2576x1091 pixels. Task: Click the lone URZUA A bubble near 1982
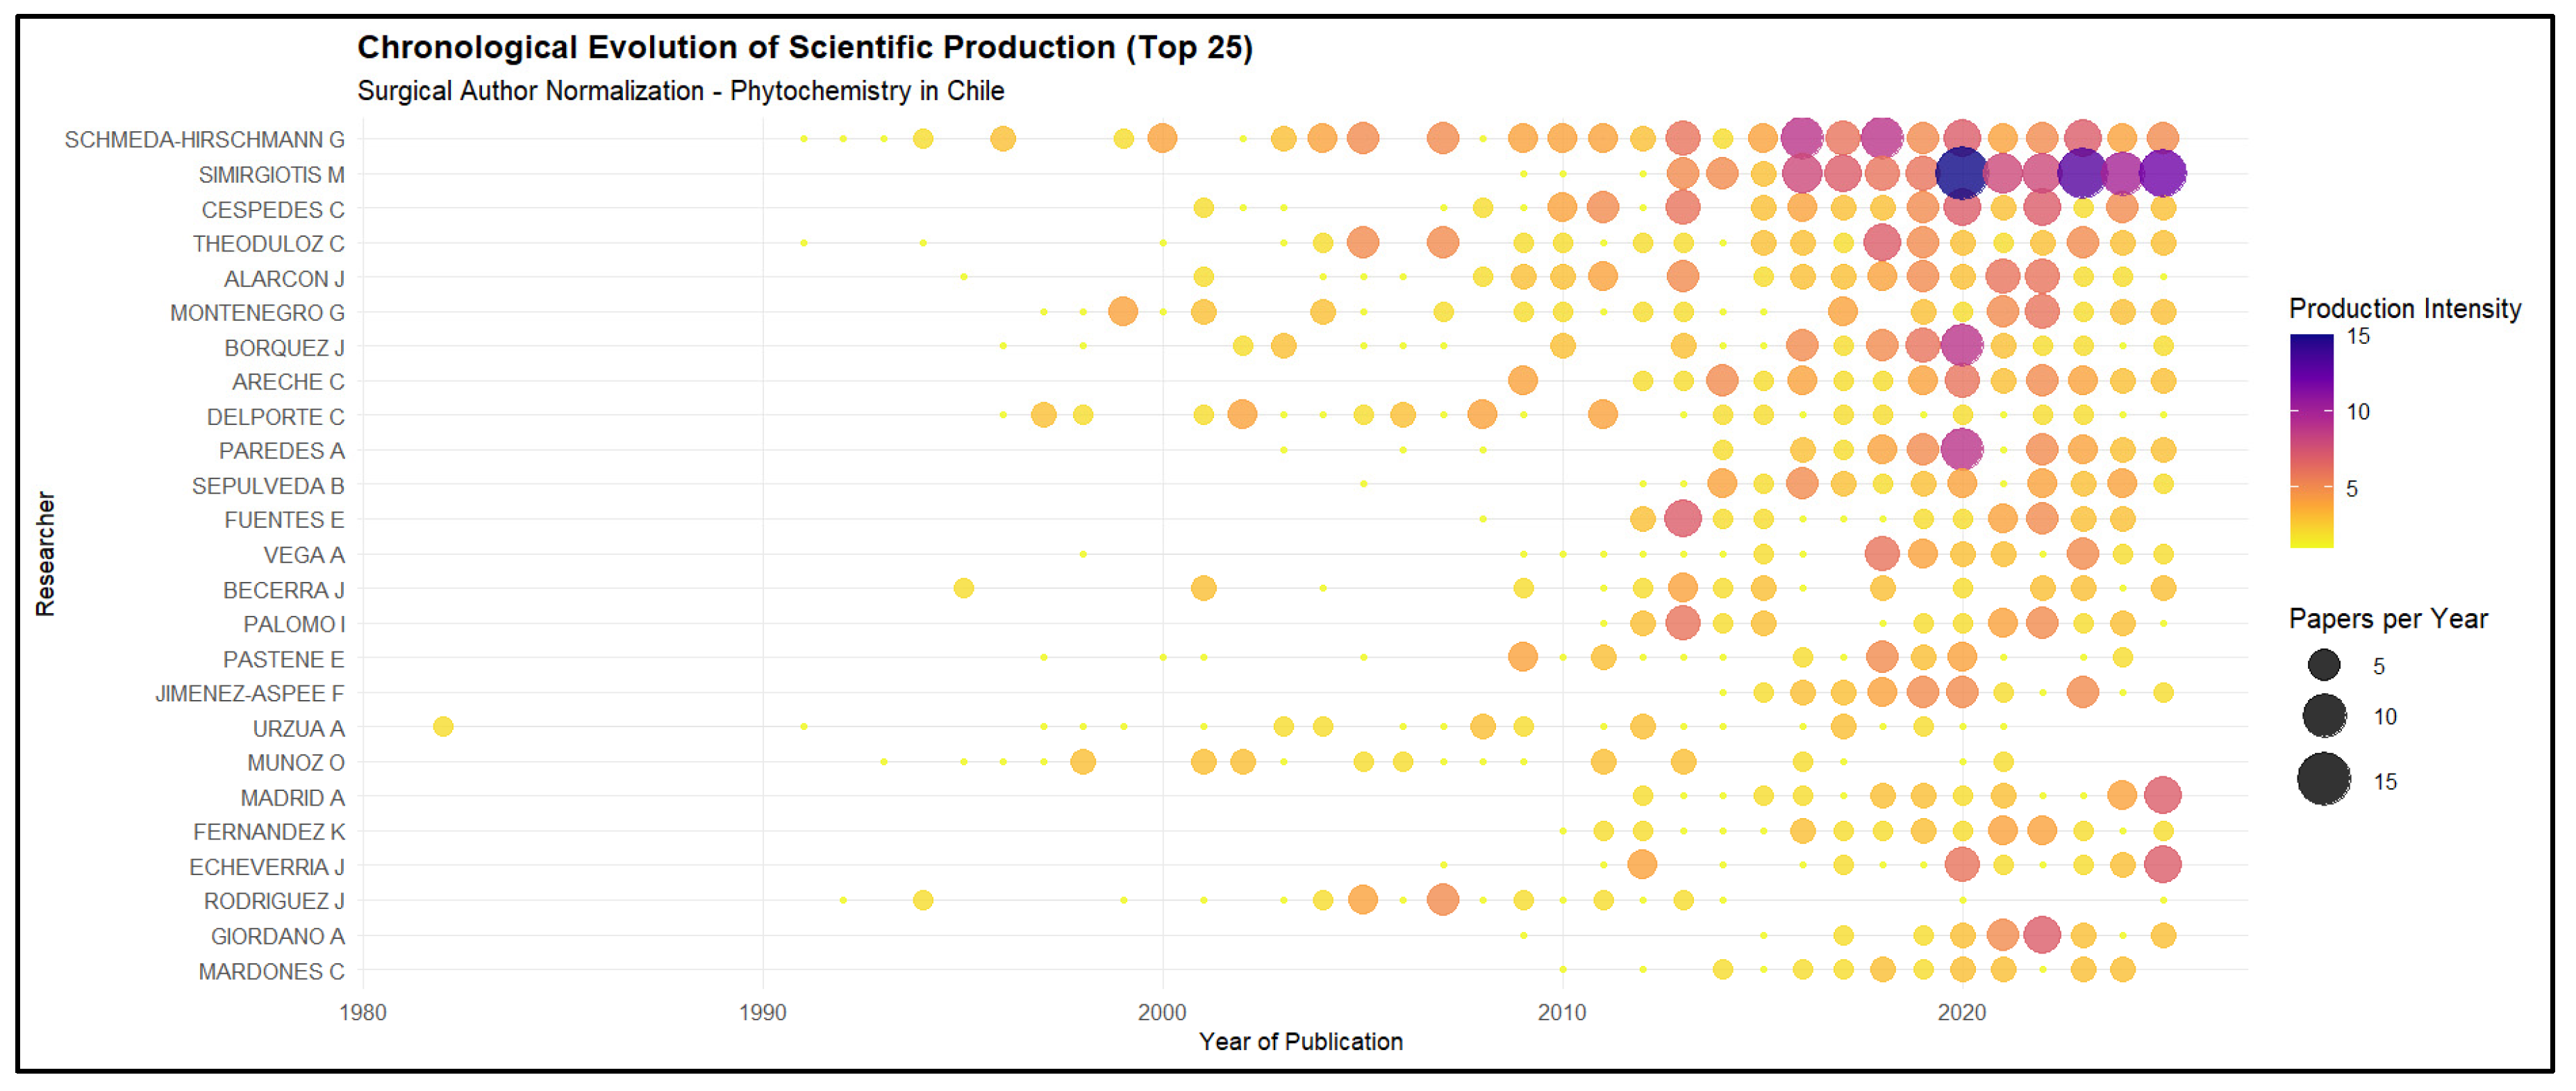pyautogui.click(x=443, y=726)
